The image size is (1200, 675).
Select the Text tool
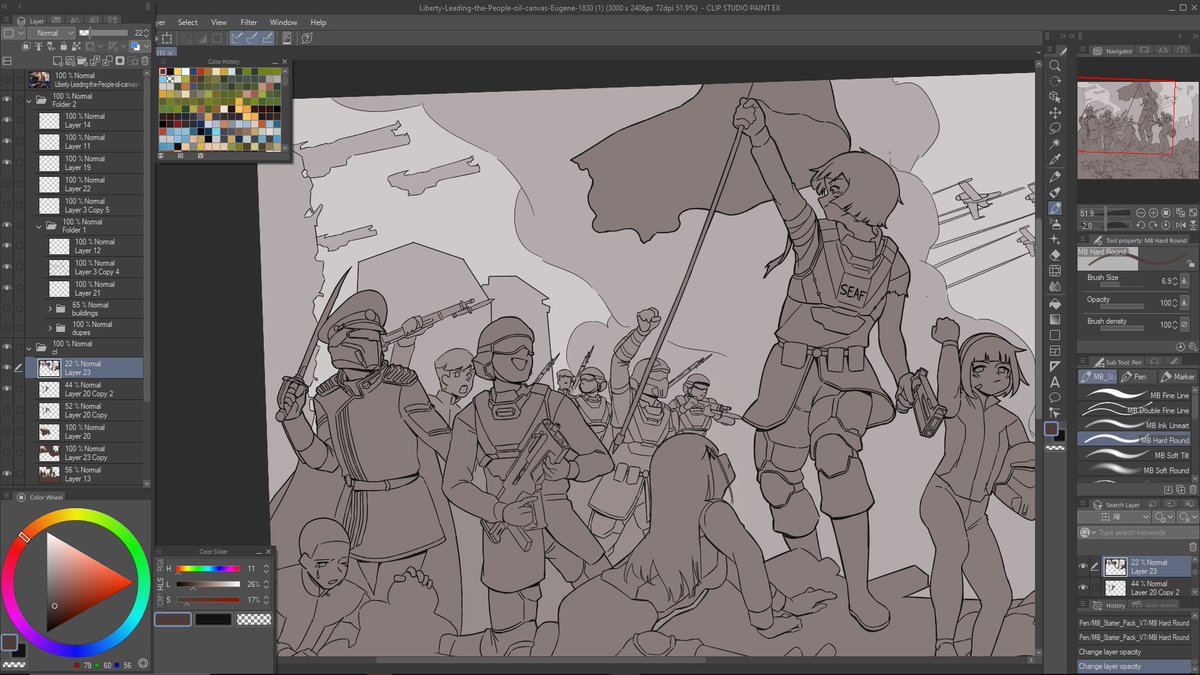pyautogui.click(x=1055, y=381)
